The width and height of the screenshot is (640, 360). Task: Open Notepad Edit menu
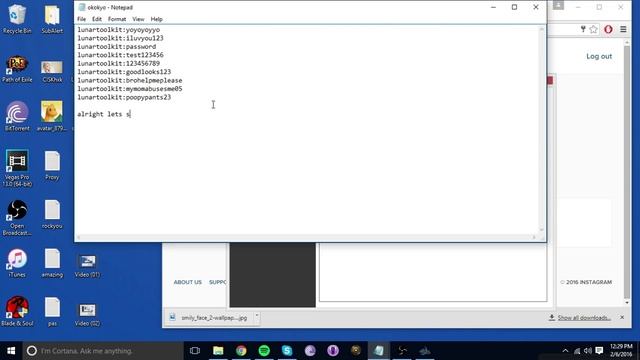click(97, 19)
